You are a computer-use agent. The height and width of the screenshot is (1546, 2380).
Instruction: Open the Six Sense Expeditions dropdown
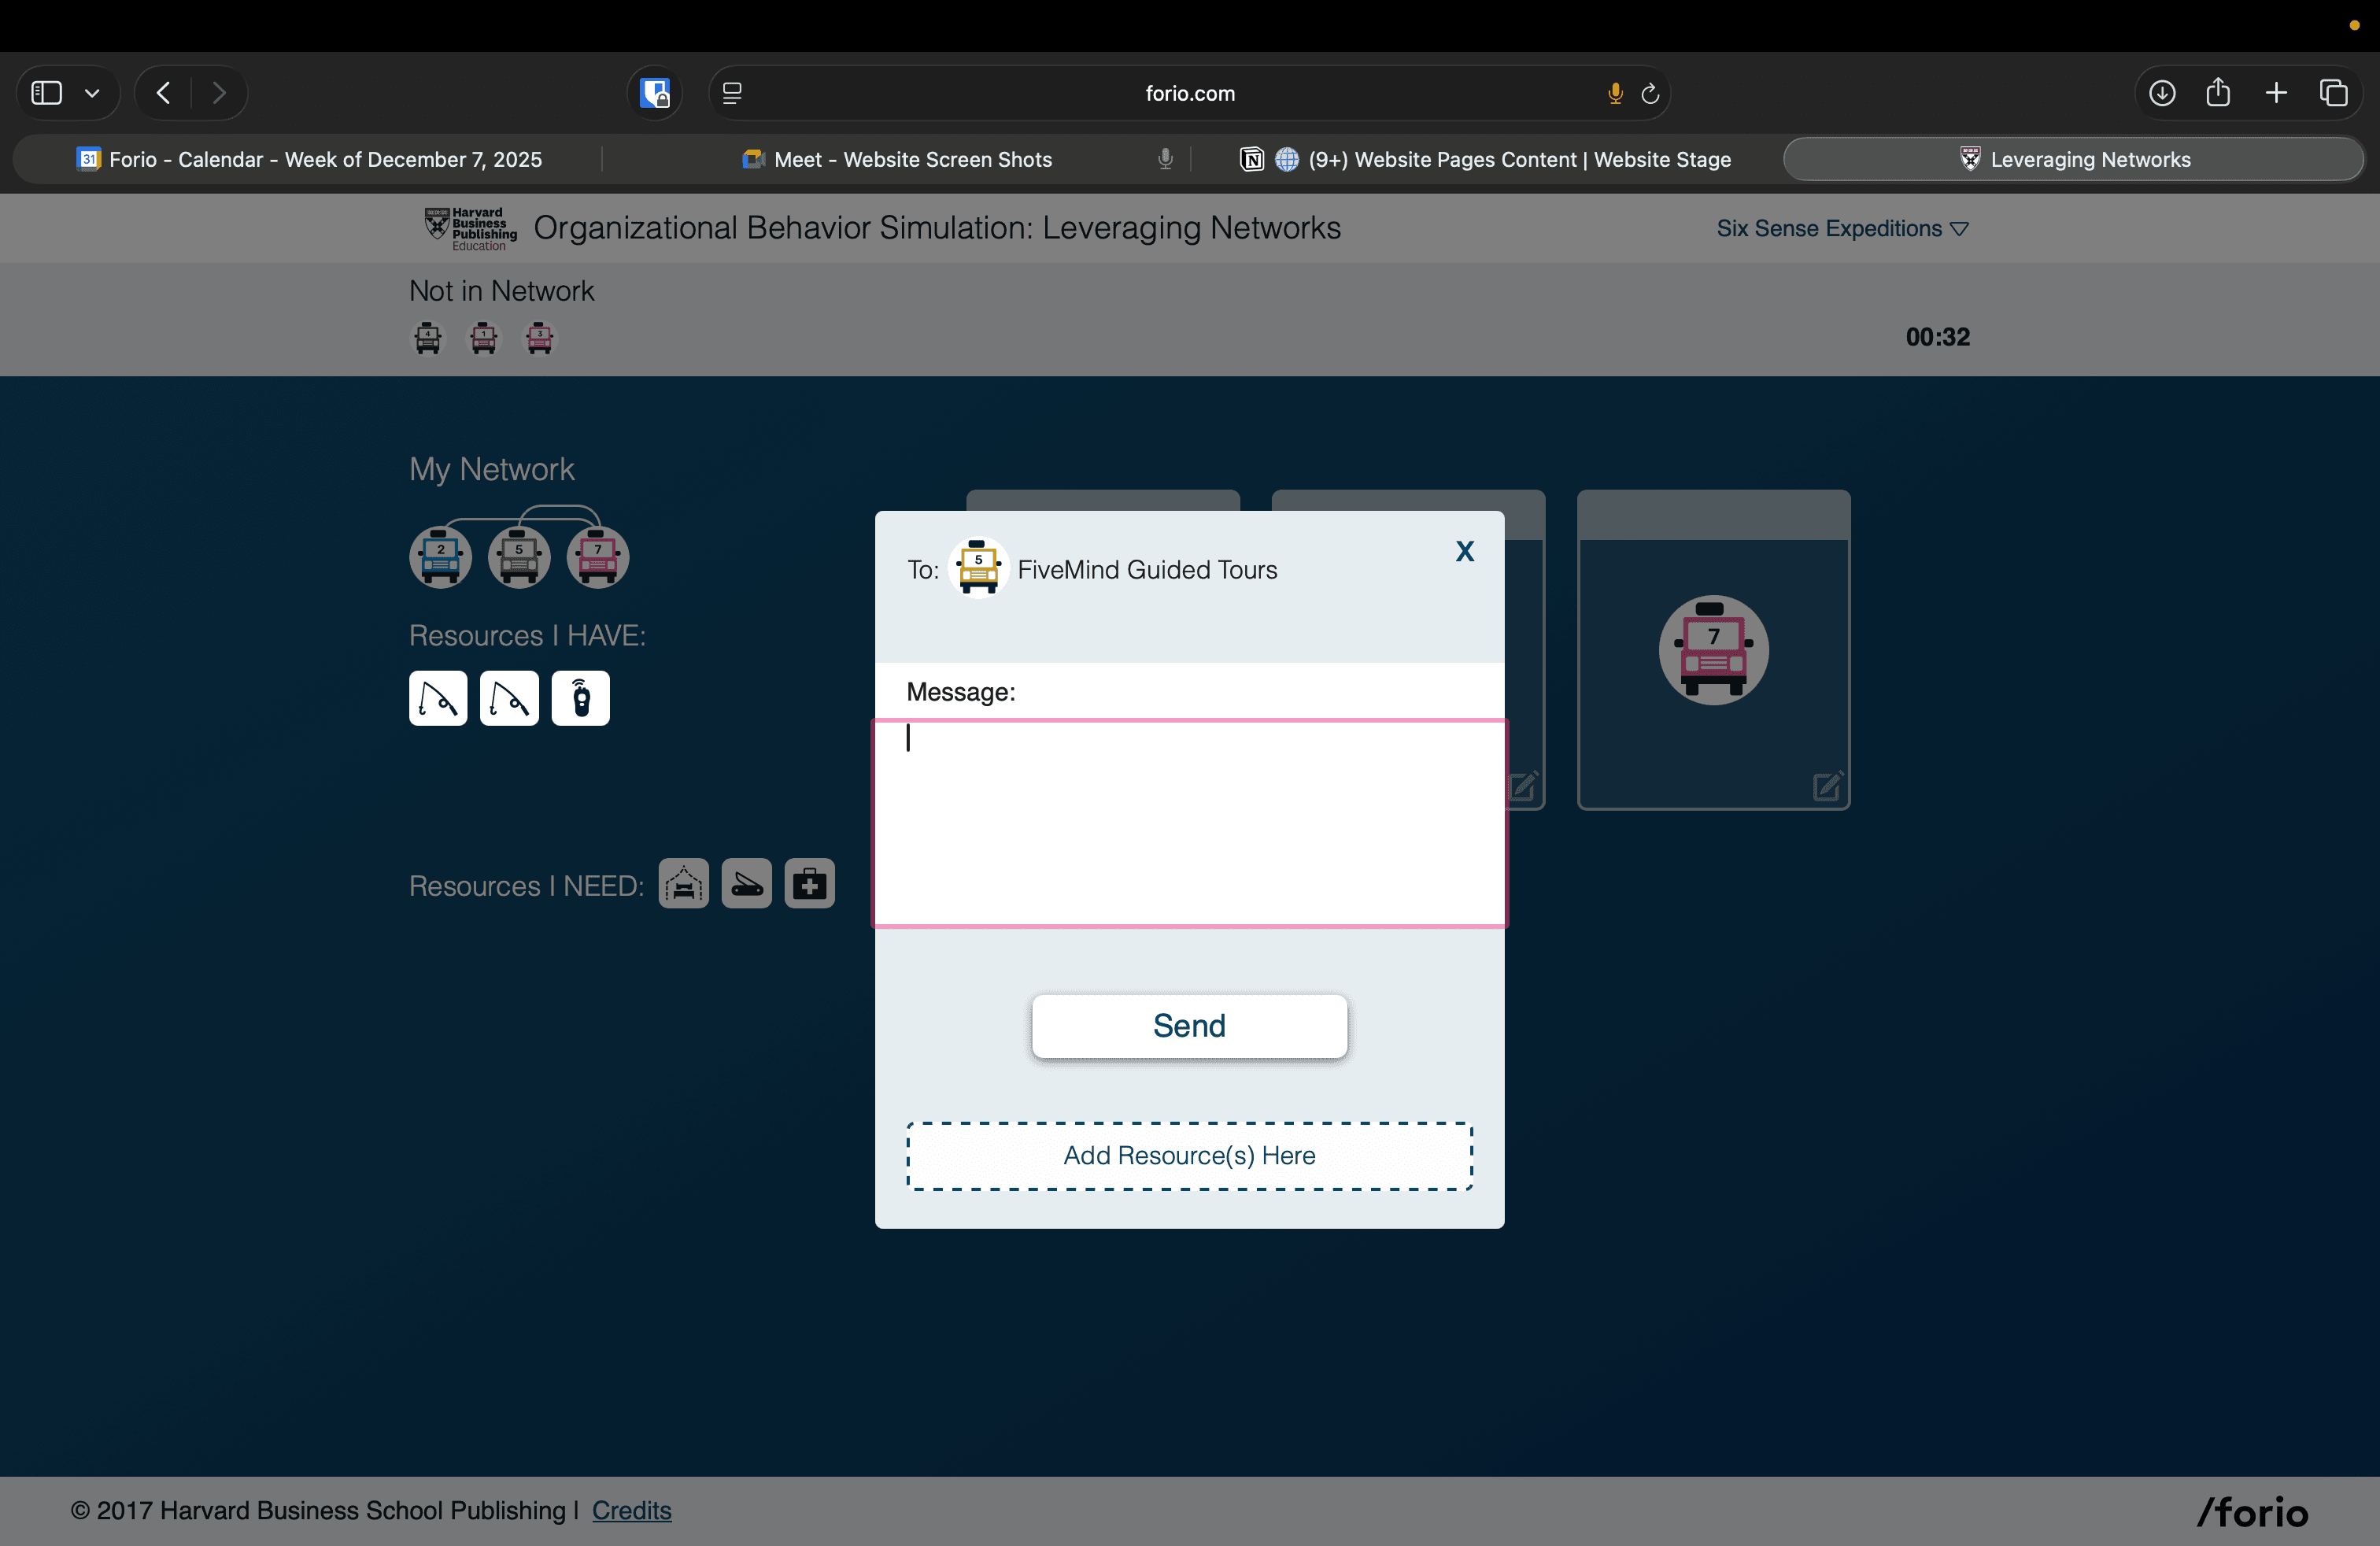pyautogui.click(x=1842, y=228)
